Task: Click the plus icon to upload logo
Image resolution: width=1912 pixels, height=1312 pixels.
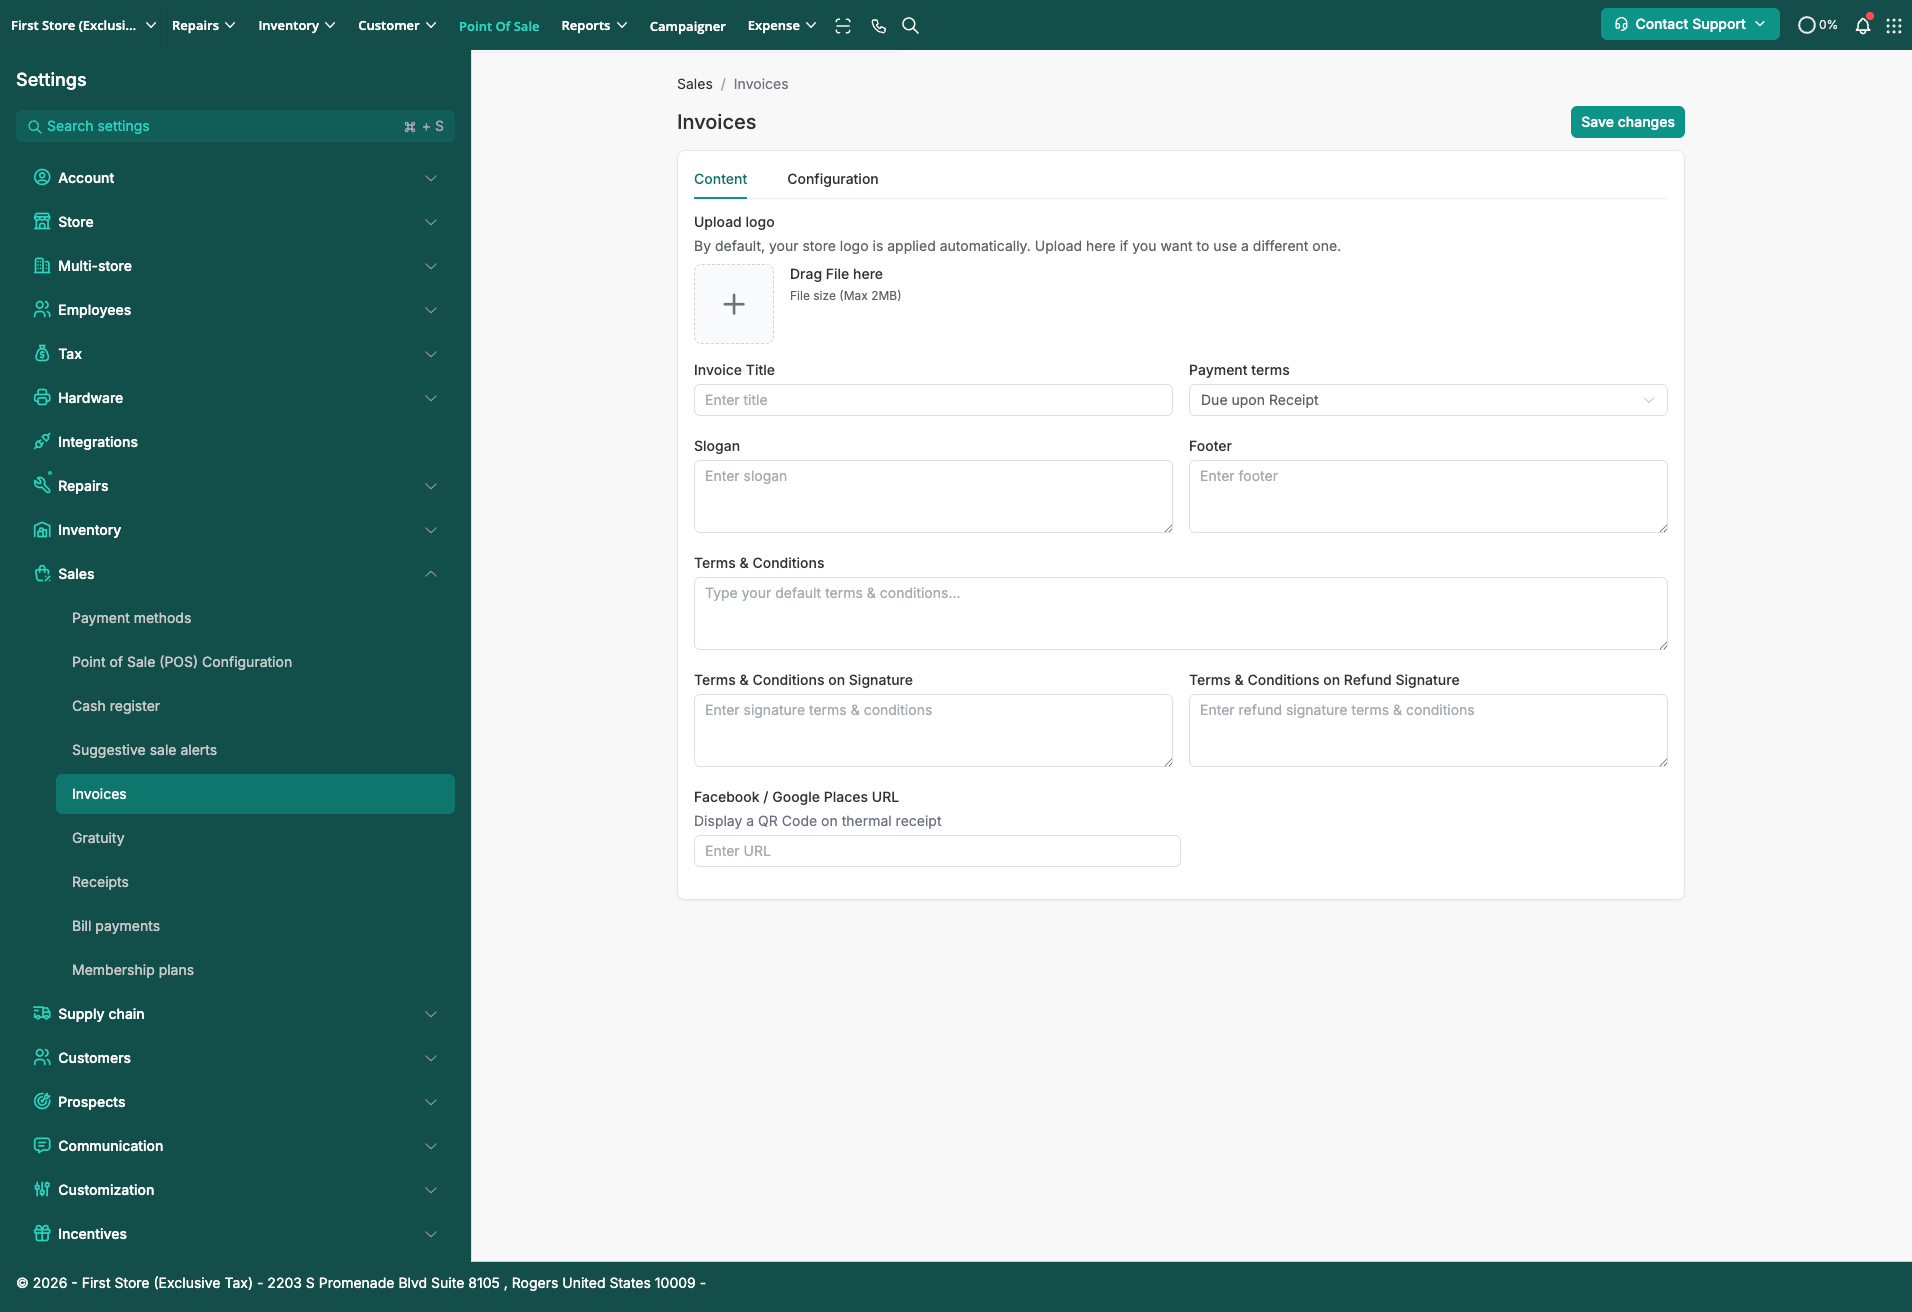Action: point(734,304)
